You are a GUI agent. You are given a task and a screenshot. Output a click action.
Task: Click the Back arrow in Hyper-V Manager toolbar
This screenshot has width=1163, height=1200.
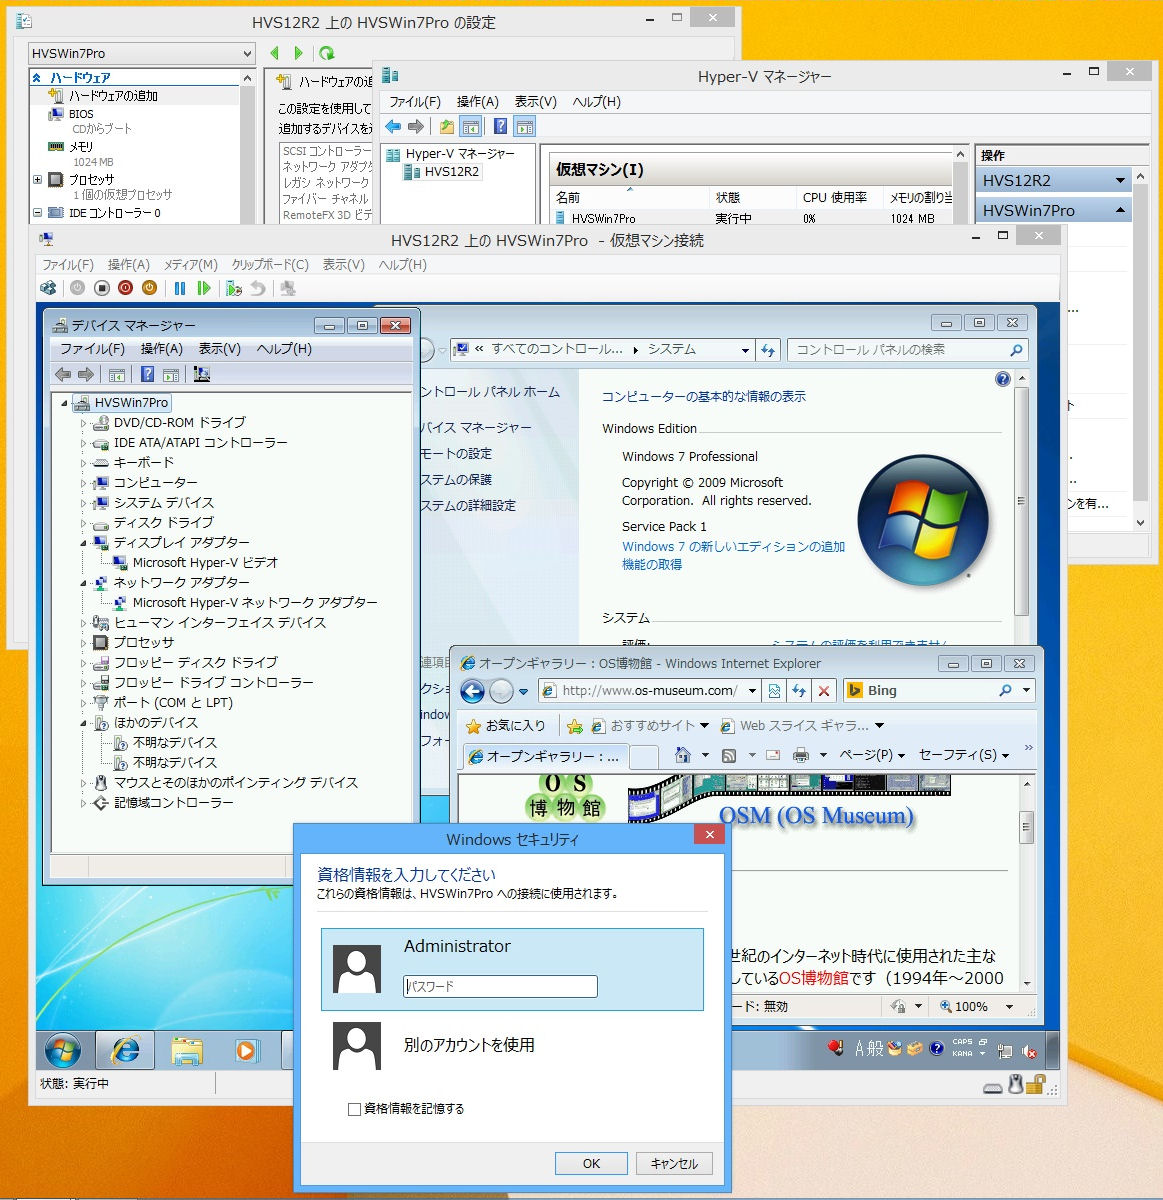coord(393,126)
